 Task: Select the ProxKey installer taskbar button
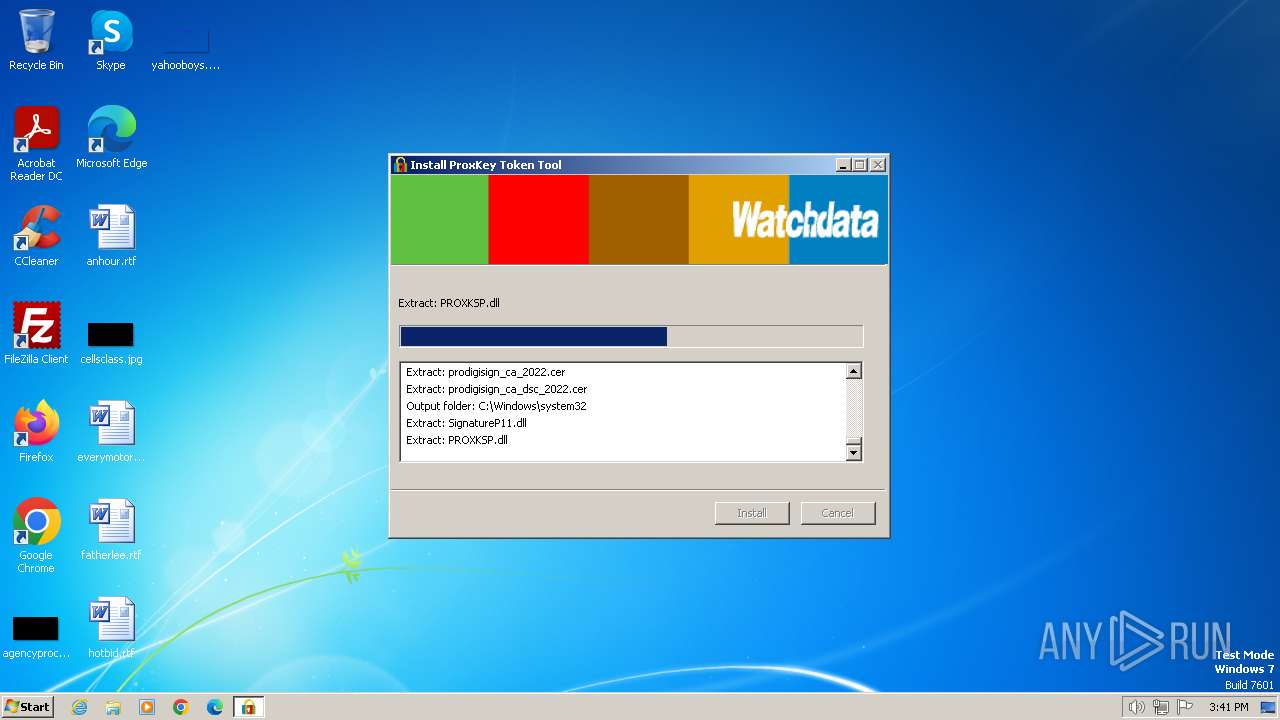pos(248,707)
